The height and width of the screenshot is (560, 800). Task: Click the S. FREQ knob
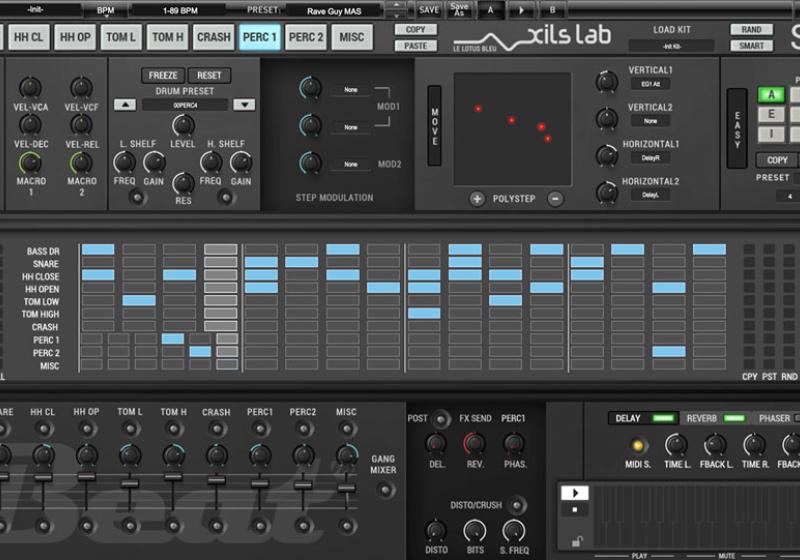click(513, 531)
